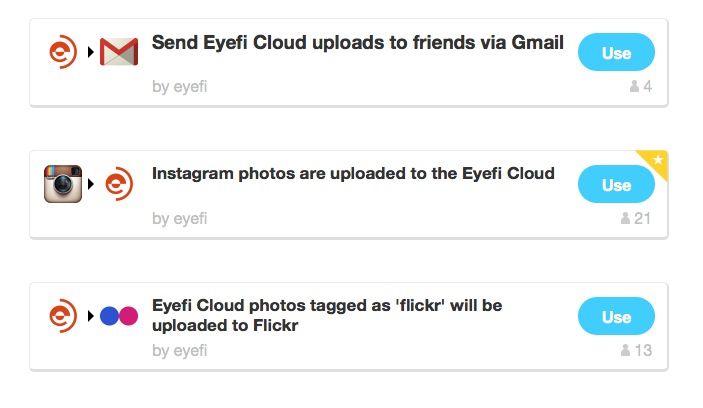Click the Eyefi icon in the Gmail recipe
This screenshot has height=408, width=703.
coord(65,52)
